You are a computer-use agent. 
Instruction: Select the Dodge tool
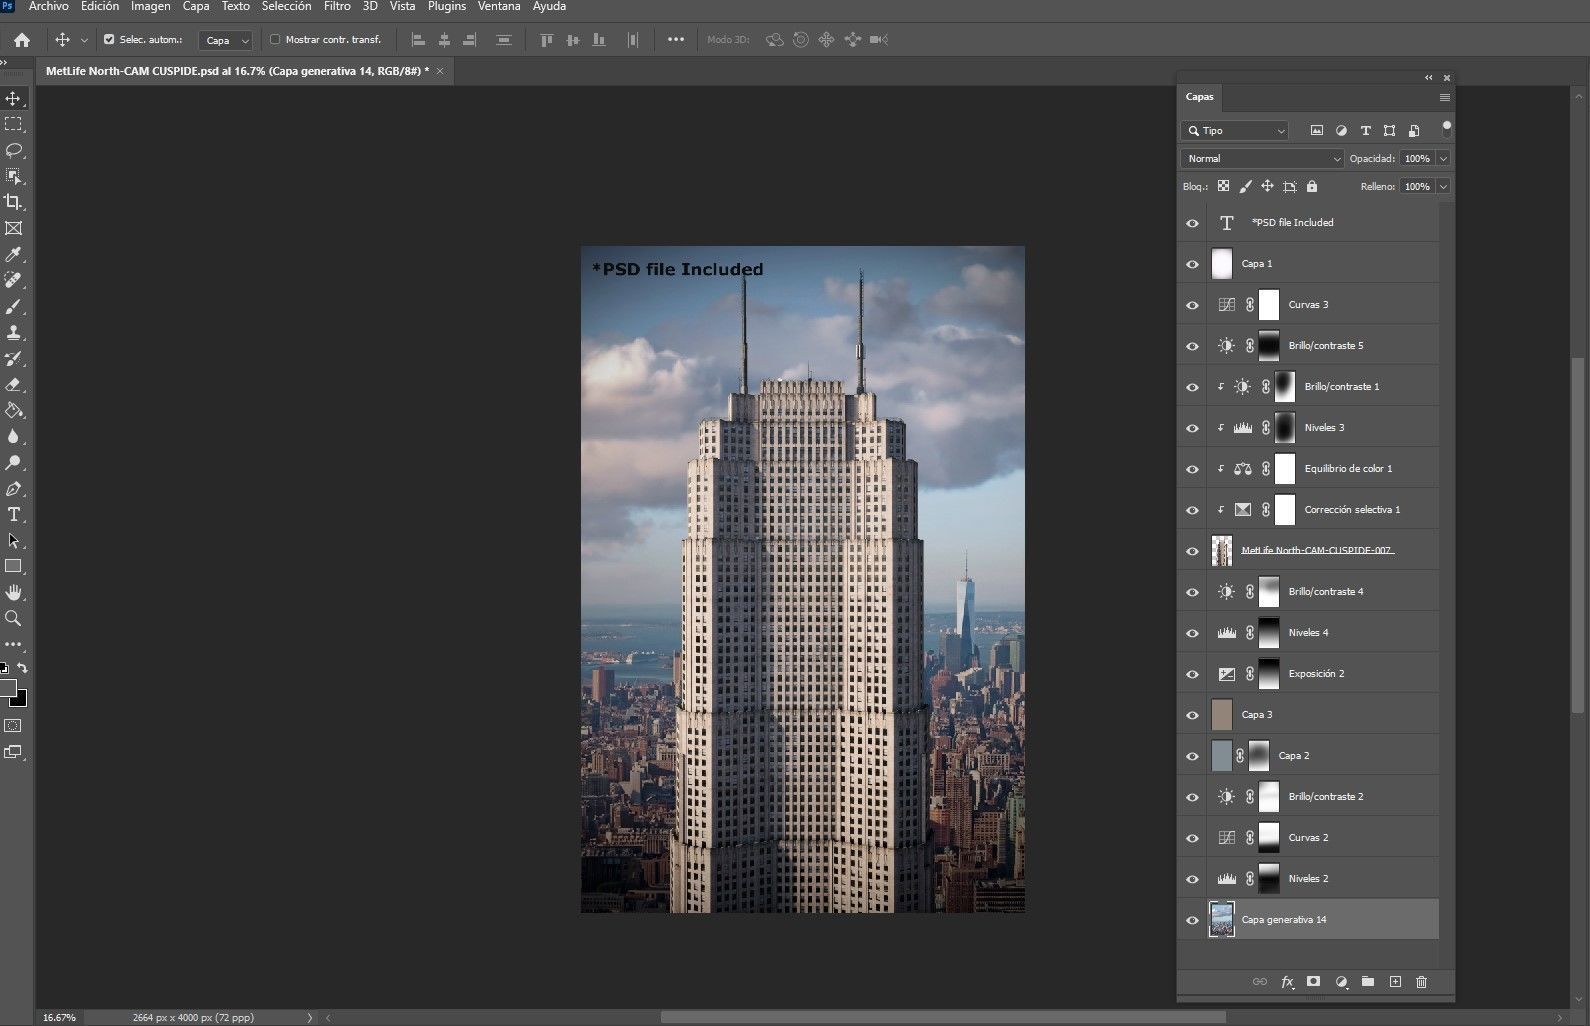click(x=13, y=463)
